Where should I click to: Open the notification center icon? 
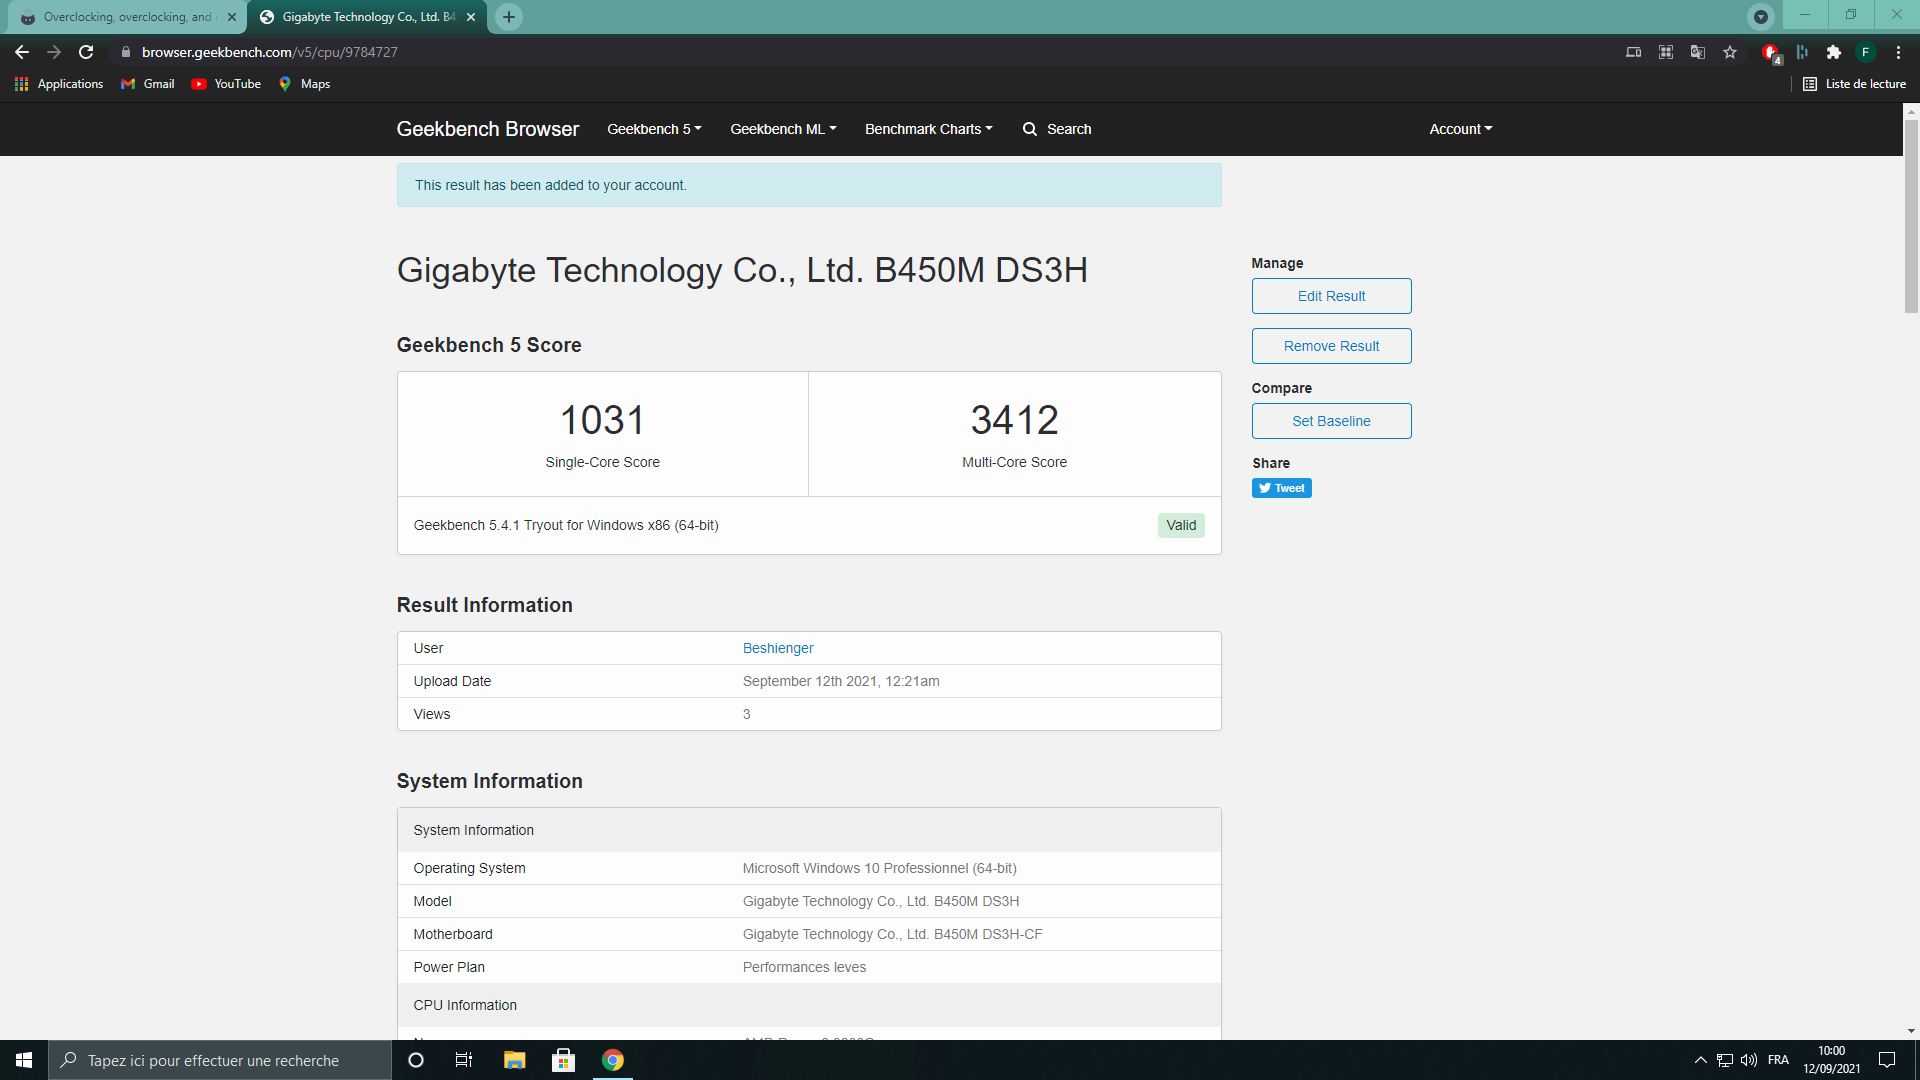click(1887, 1060)
